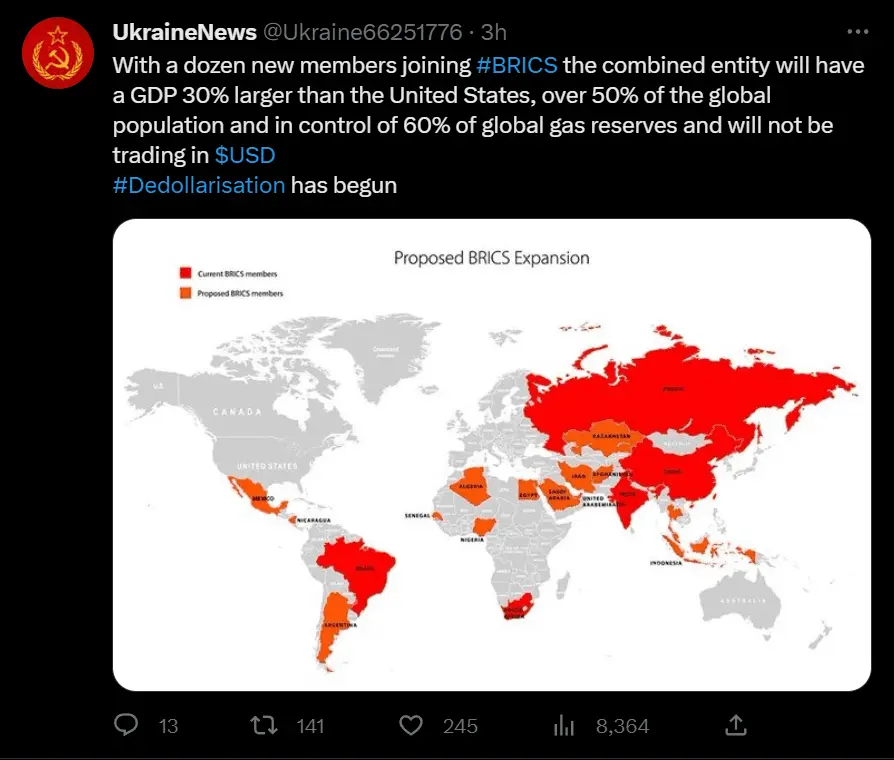This screenshot has height=760, width=894.
Task: Click the 245 likes count
Action: click(x=460, y=726)
